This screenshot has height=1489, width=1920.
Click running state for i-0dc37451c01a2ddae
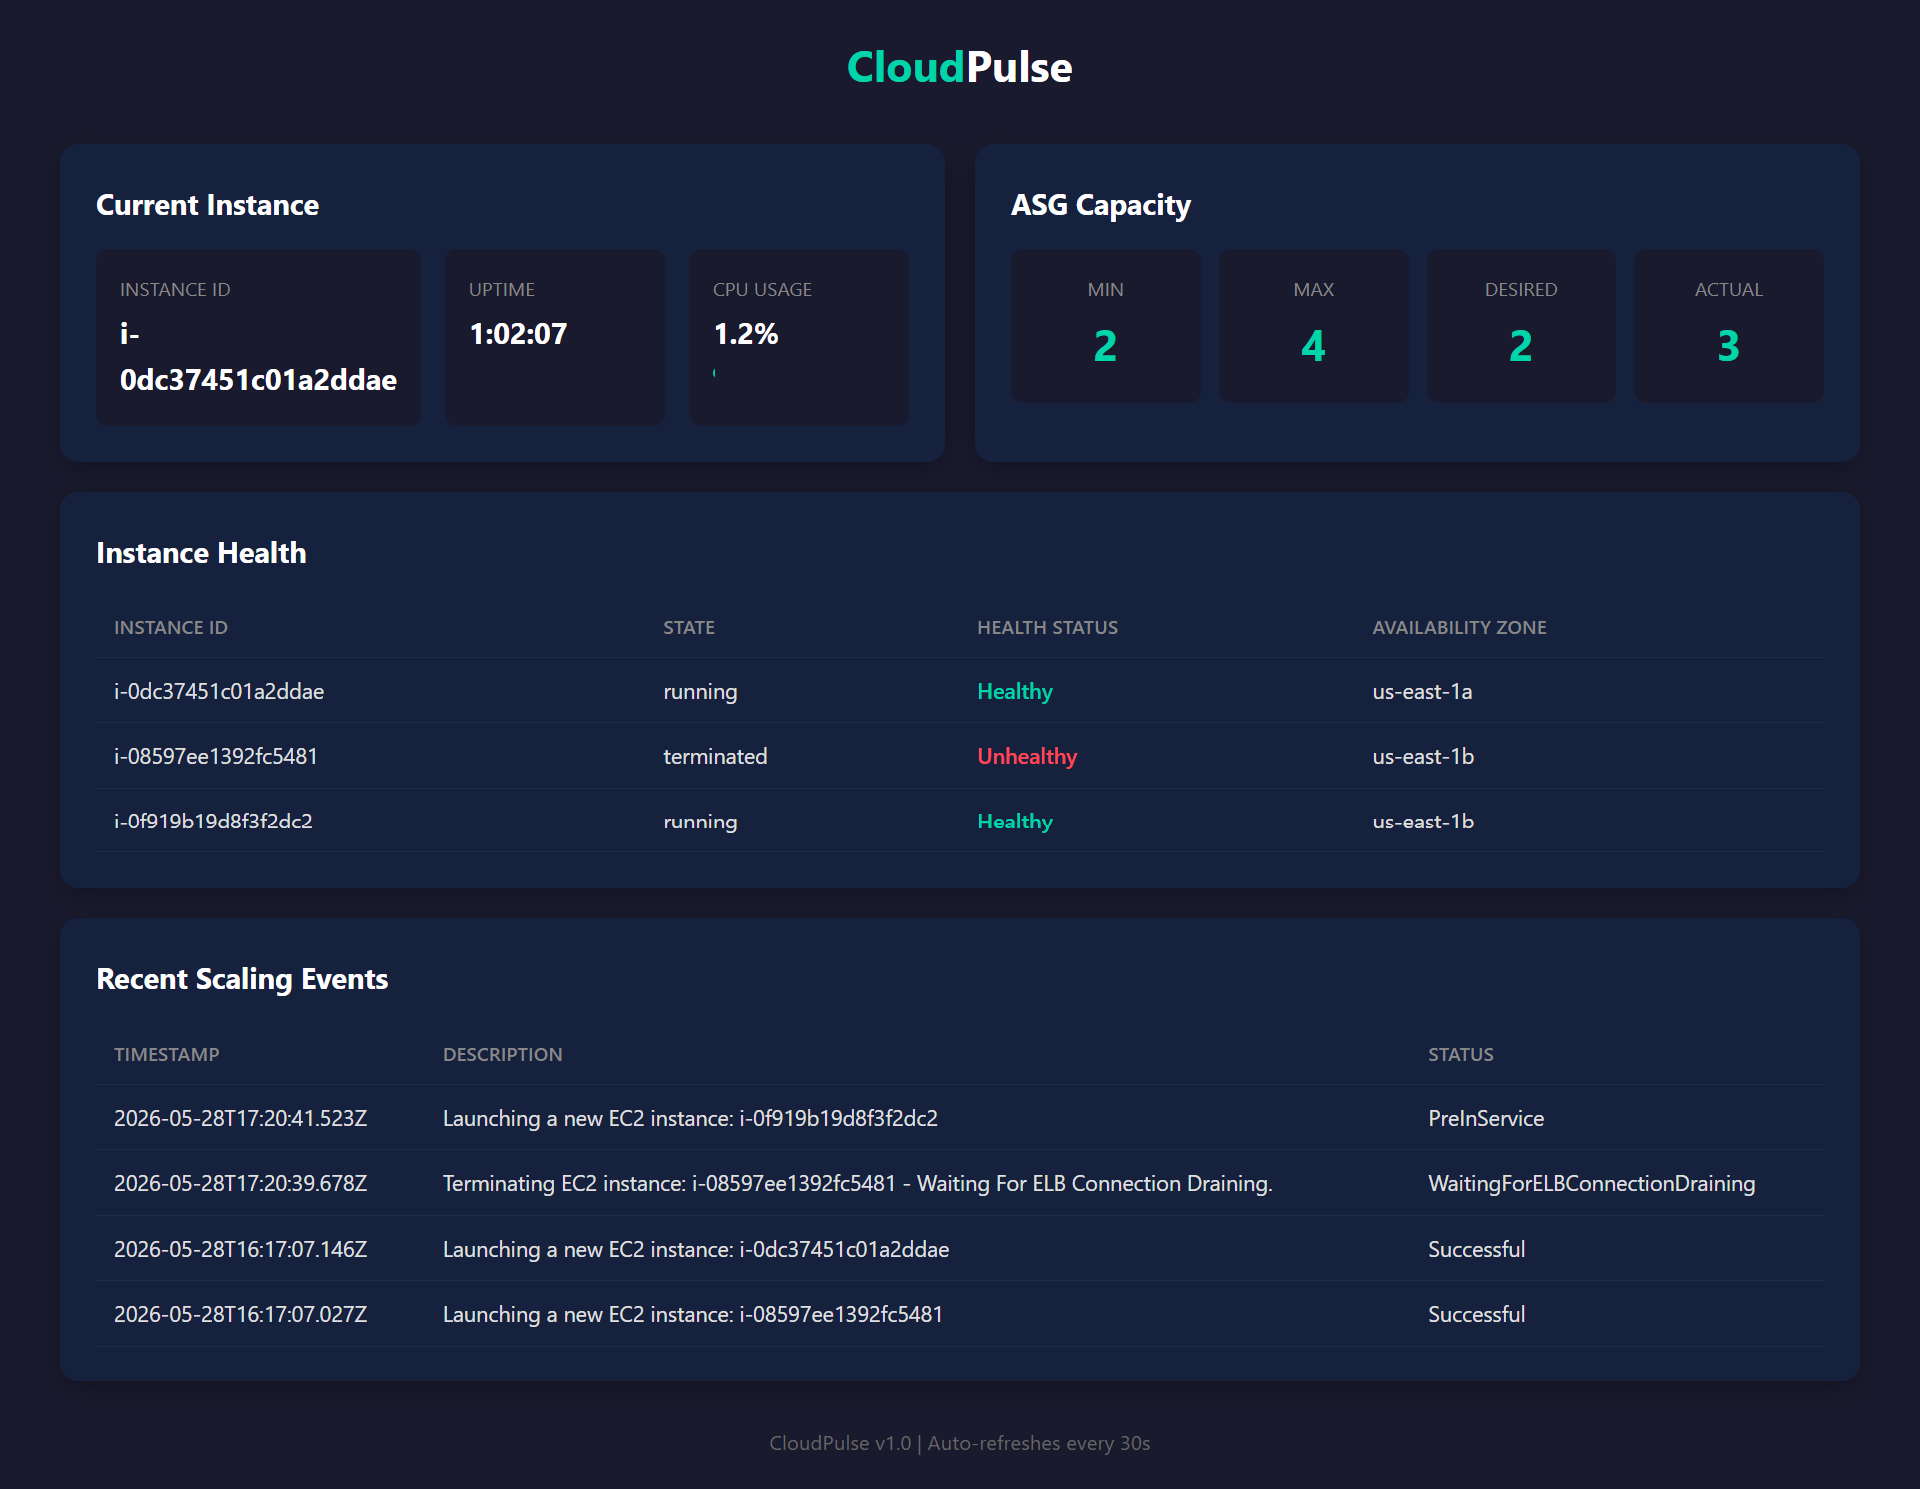click(700, 692)
